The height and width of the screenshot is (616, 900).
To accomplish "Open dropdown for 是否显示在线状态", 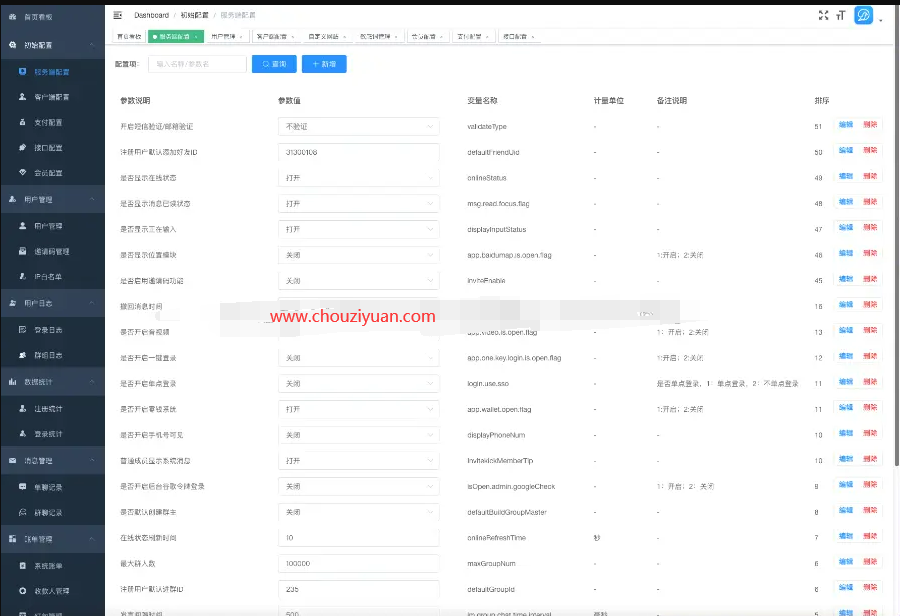I will click(x=358, y=178).
